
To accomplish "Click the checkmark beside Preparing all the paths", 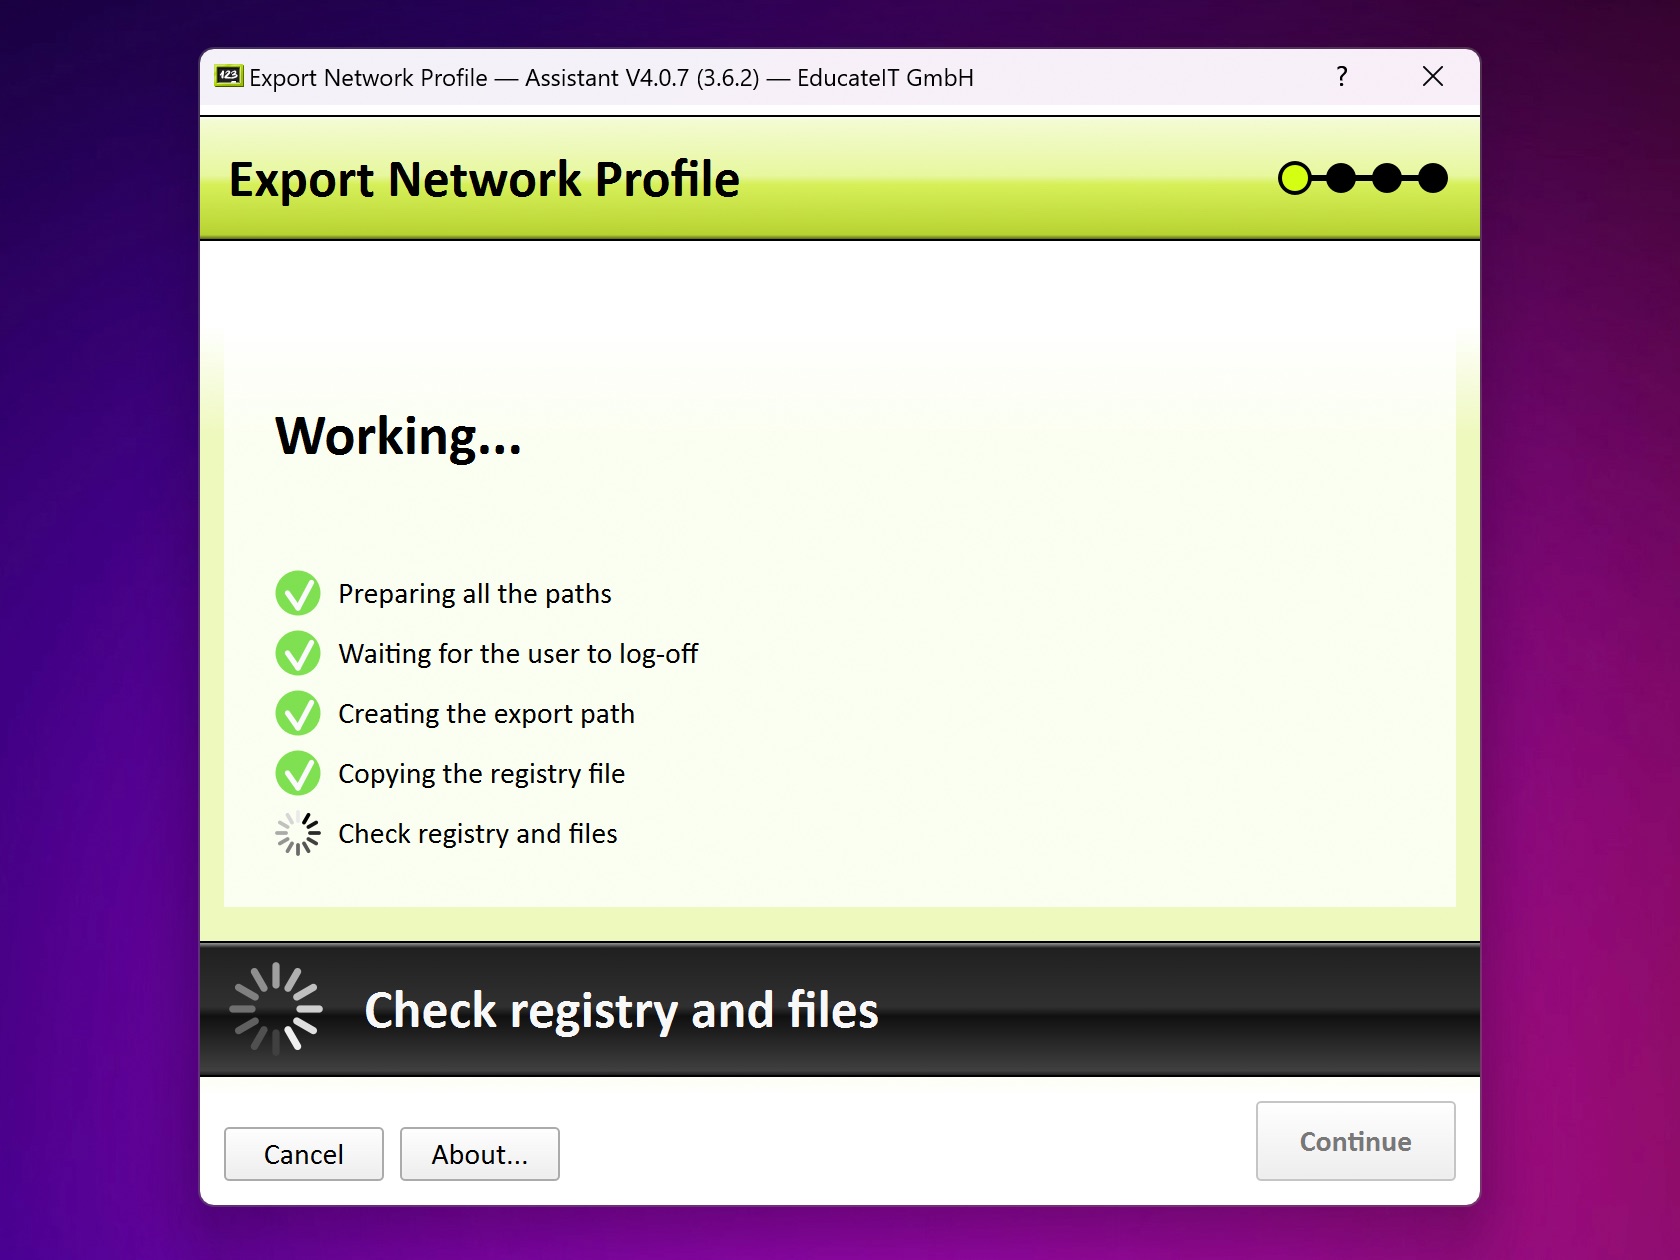I will point(297,592).
